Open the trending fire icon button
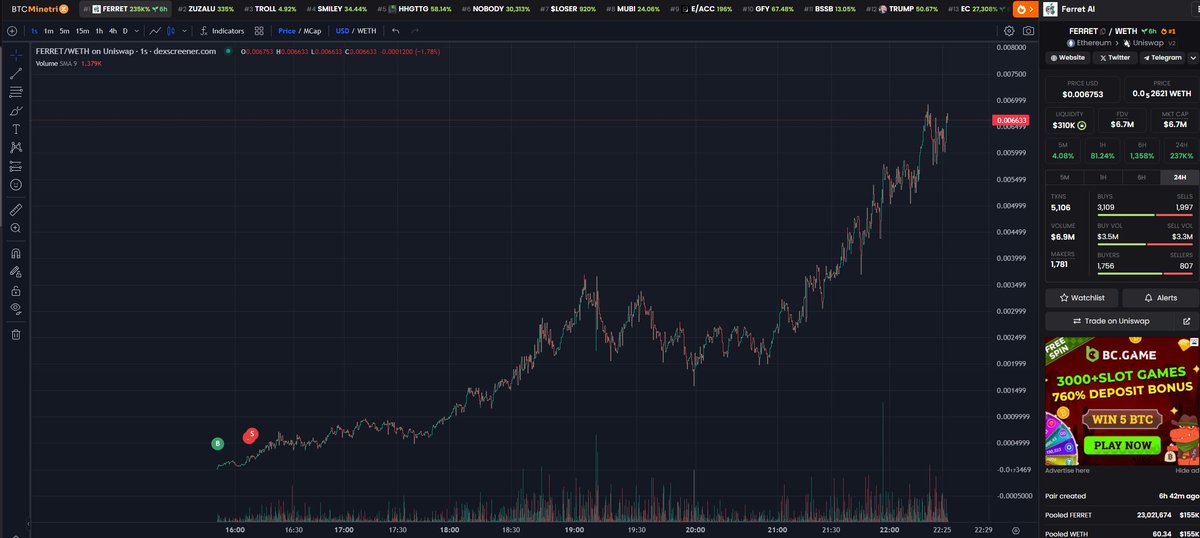Image resolution: width=1200 pixels, height=538 pixels. tap(1027, 9)
